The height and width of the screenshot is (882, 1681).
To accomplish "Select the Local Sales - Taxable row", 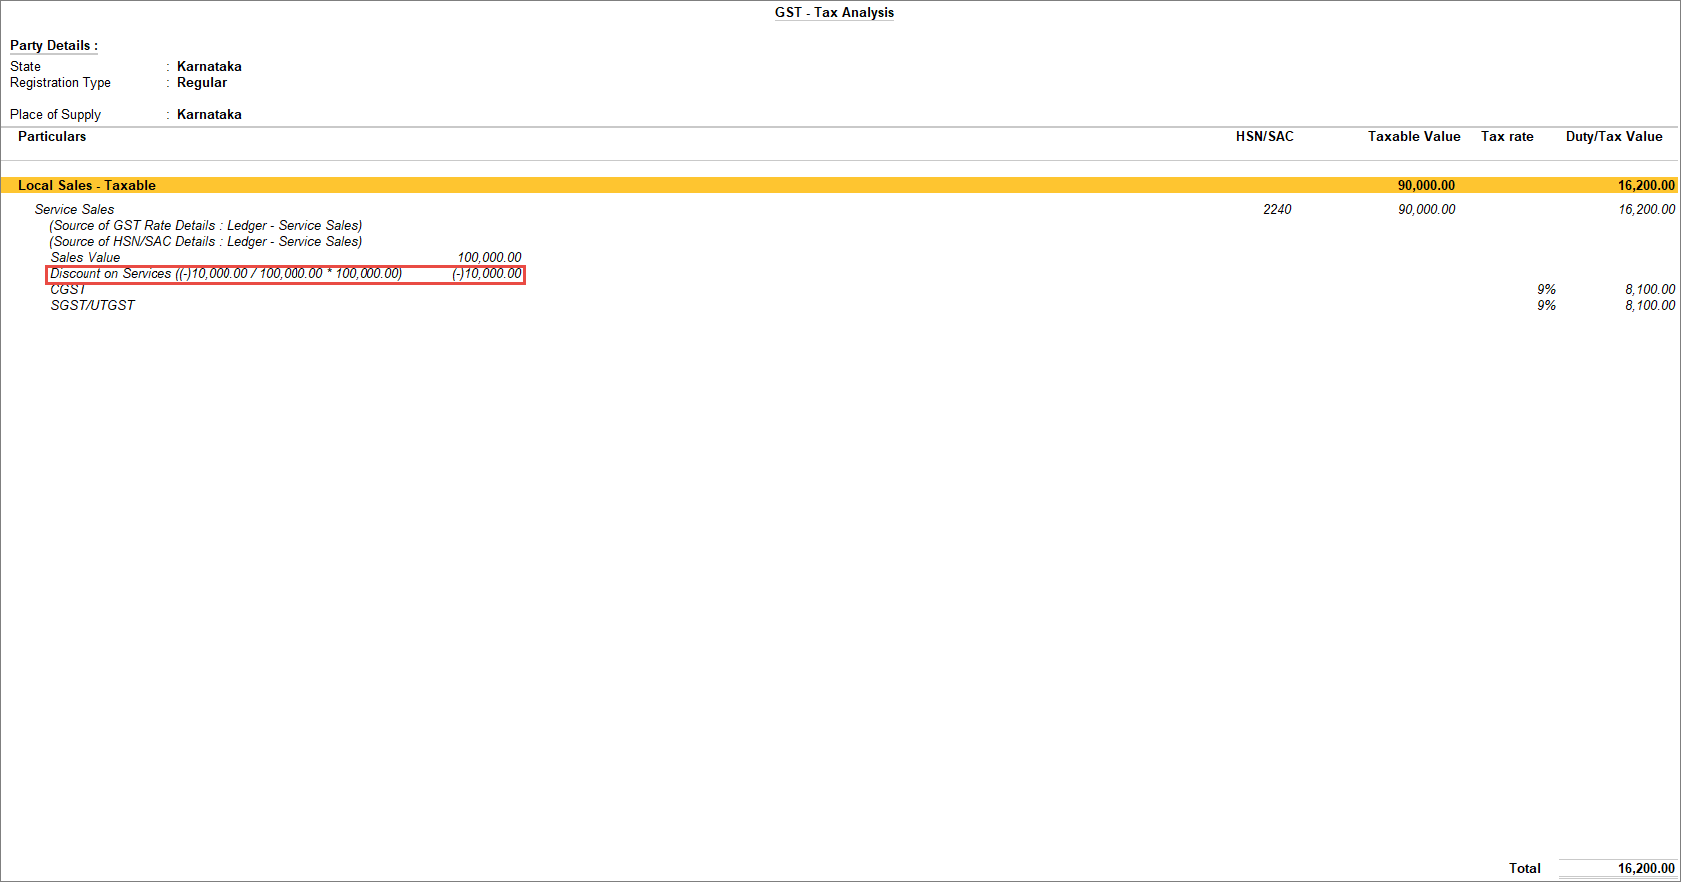I will (840, 185).
